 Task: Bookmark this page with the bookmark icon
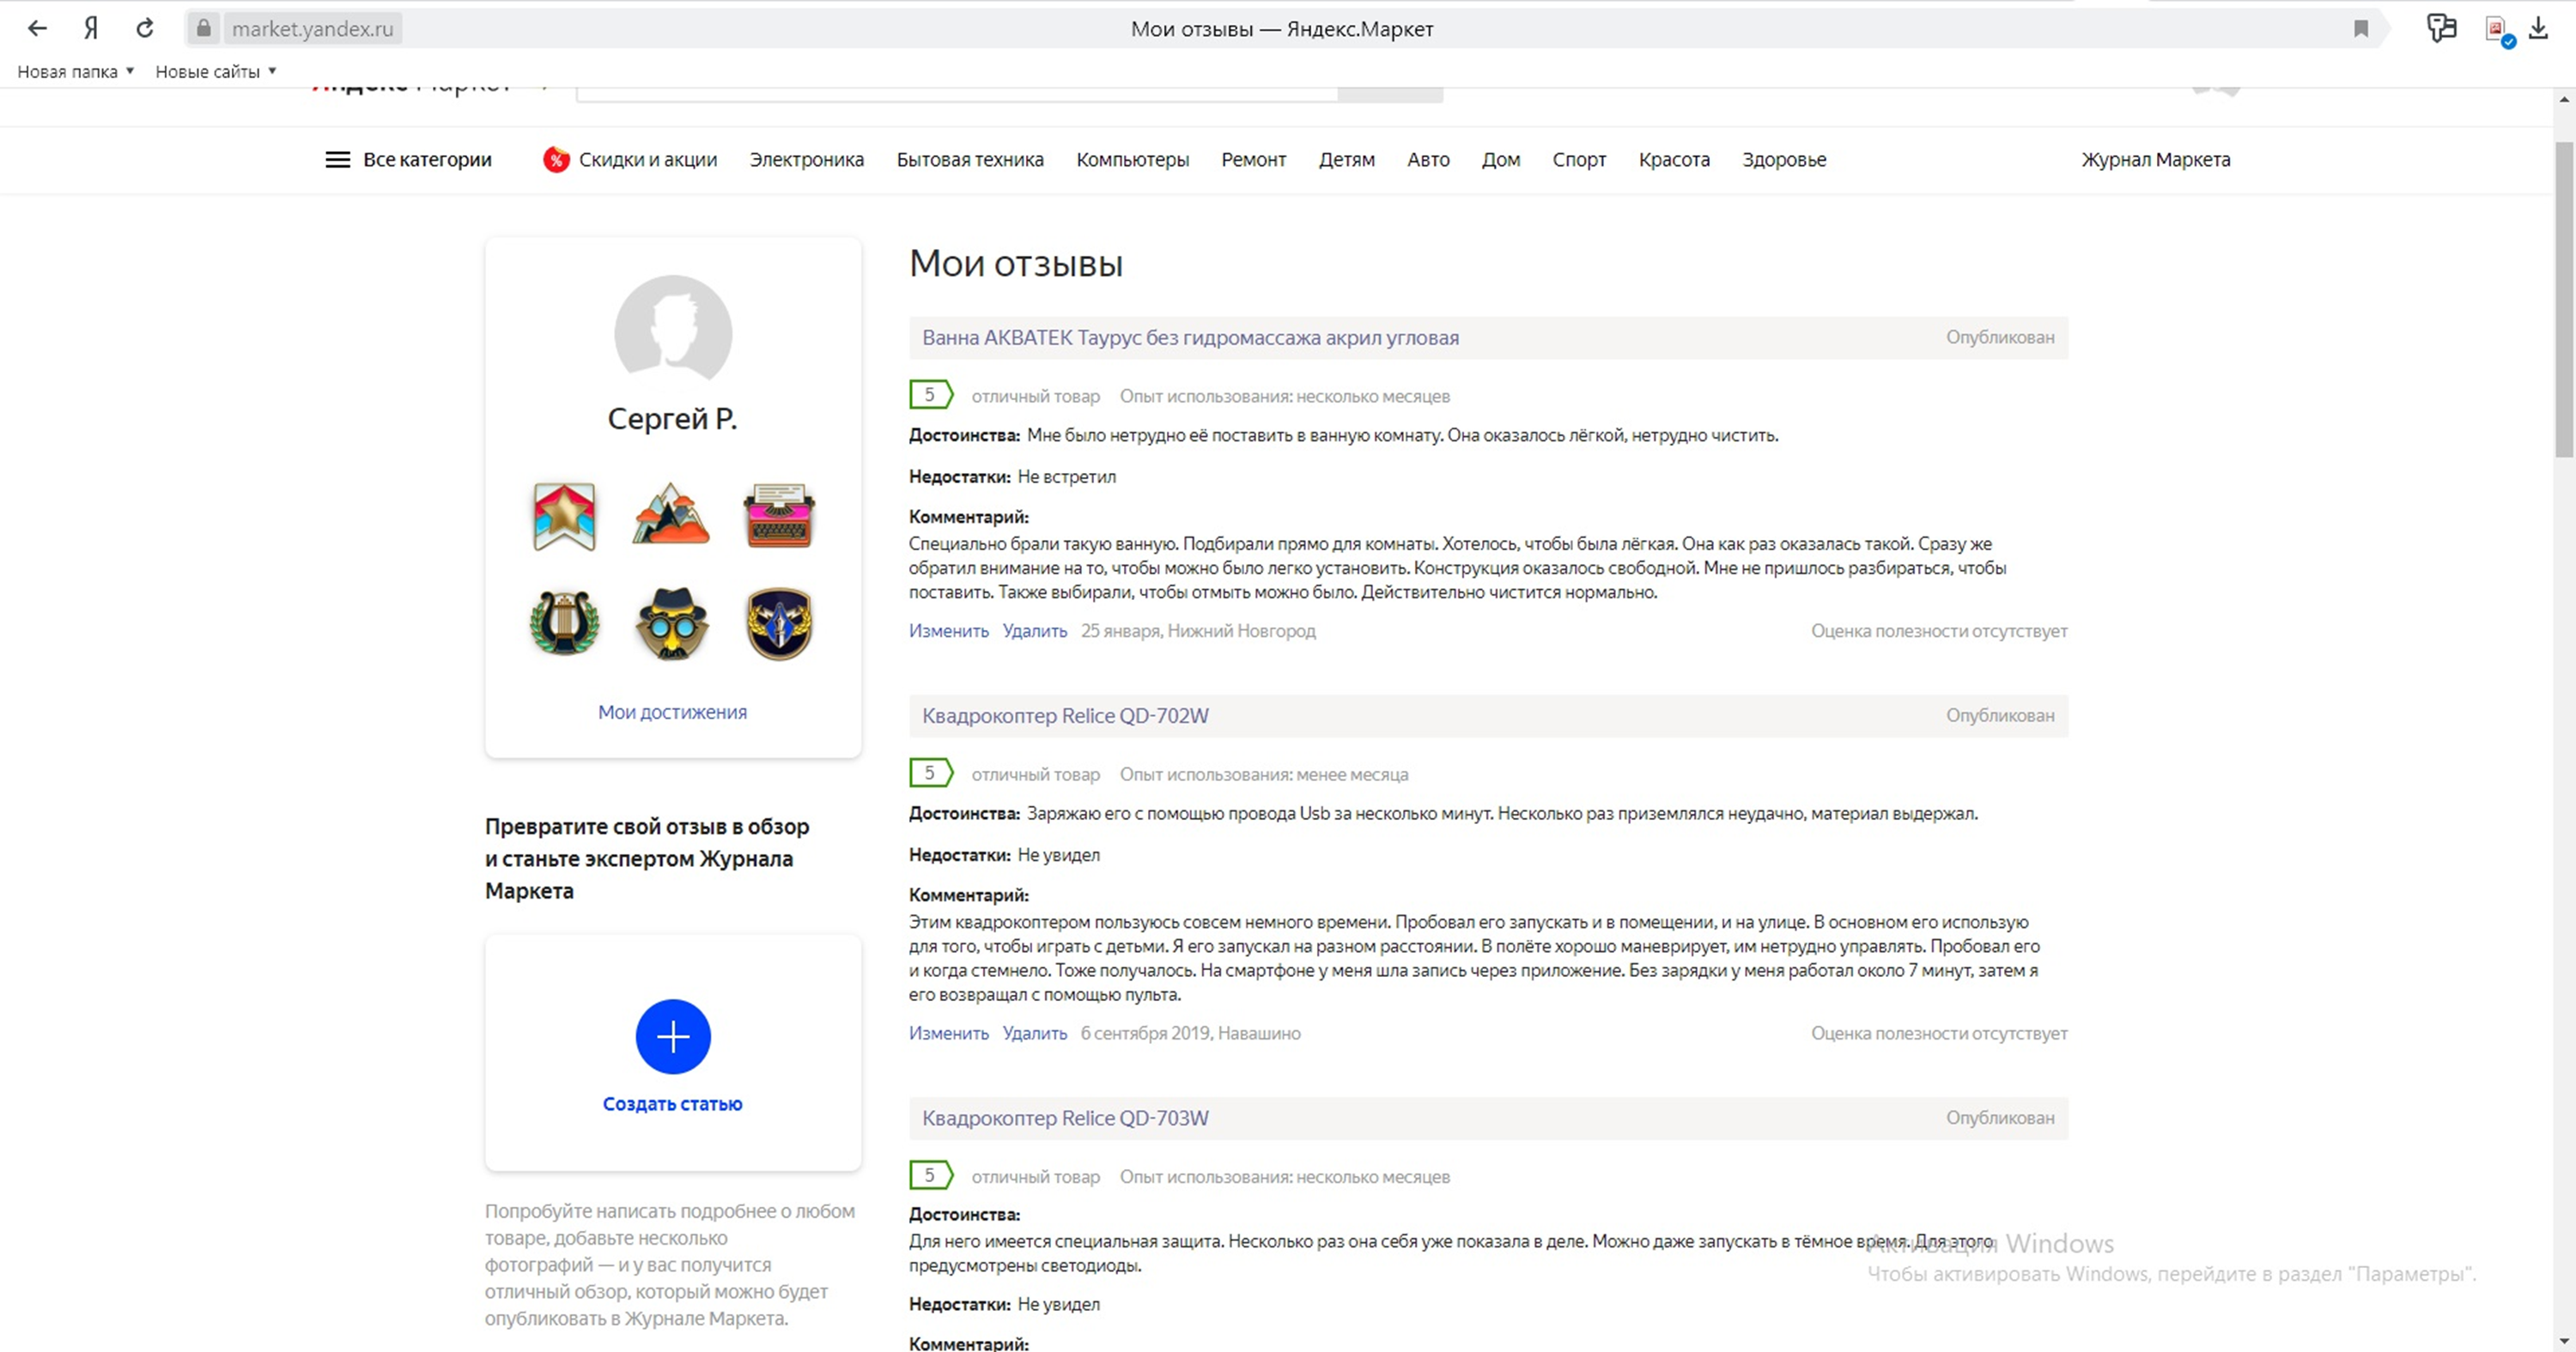pos(2361,29)
